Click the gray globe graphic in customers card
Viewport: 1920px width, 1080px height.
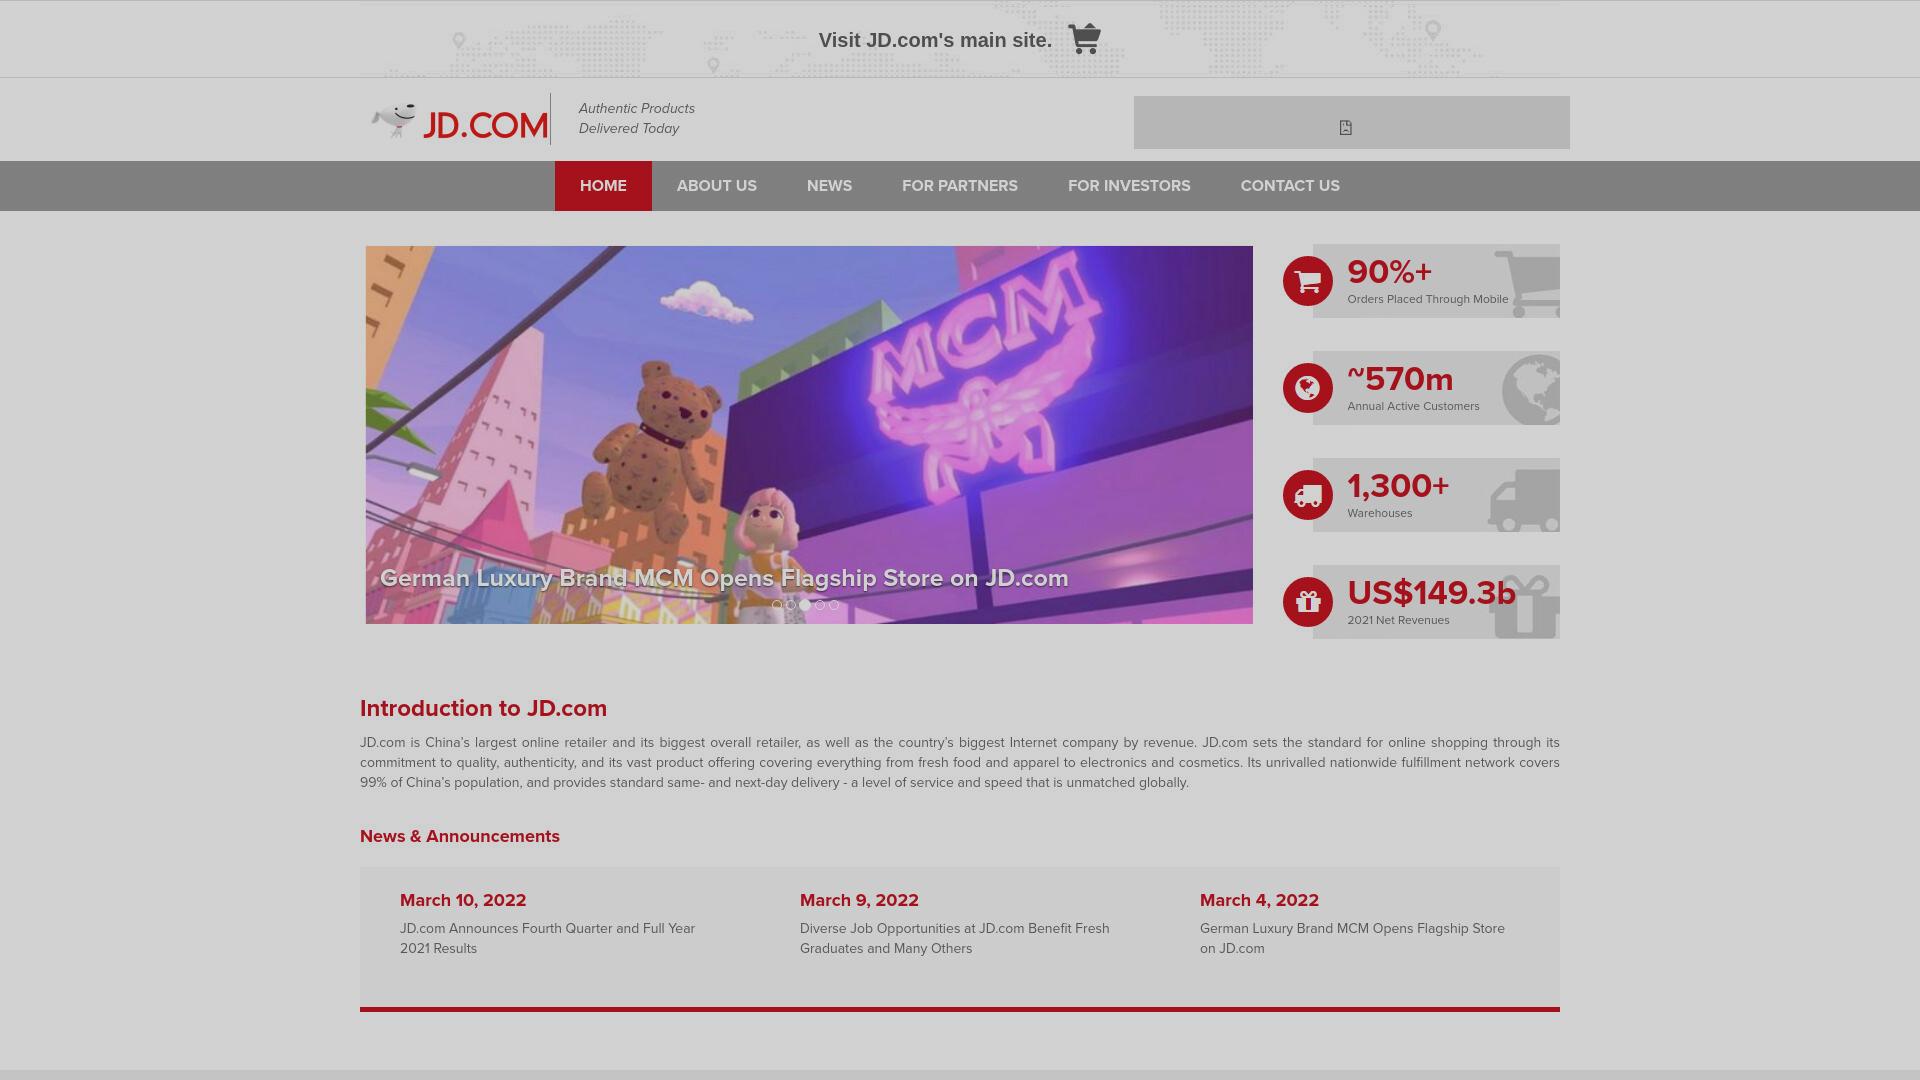(1531, 390)
